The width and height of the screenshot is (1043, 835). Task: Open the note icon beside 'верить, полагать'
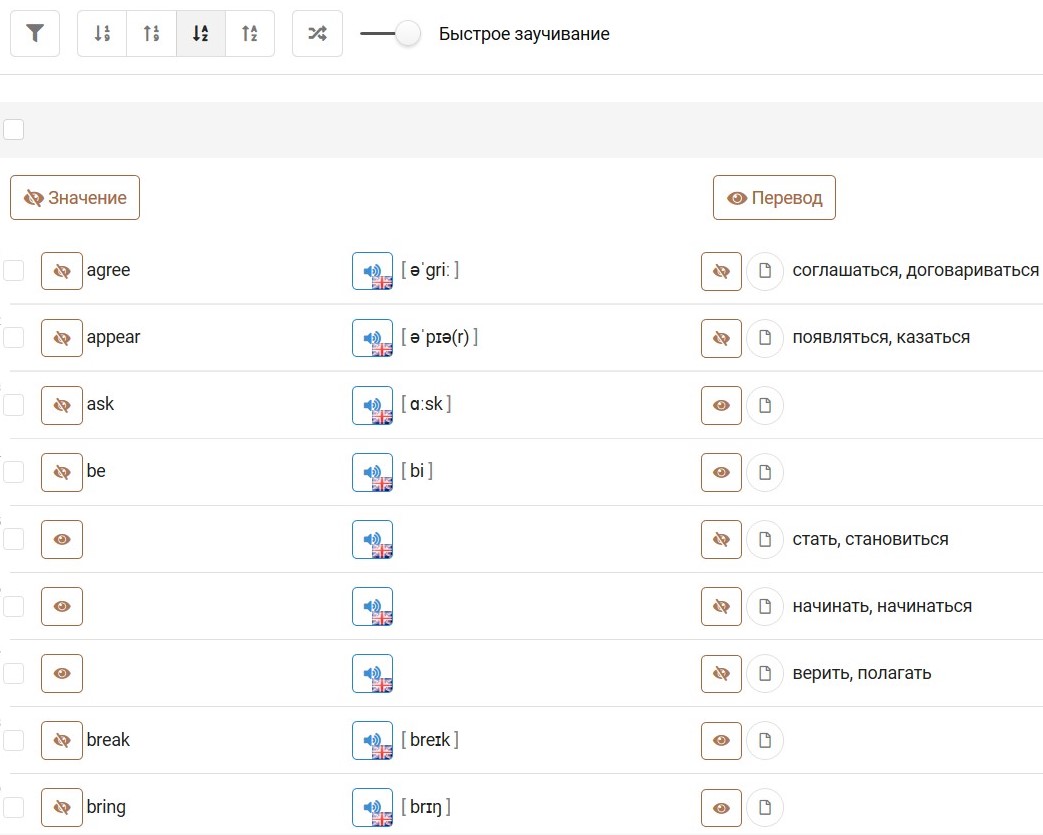point(765,673)
